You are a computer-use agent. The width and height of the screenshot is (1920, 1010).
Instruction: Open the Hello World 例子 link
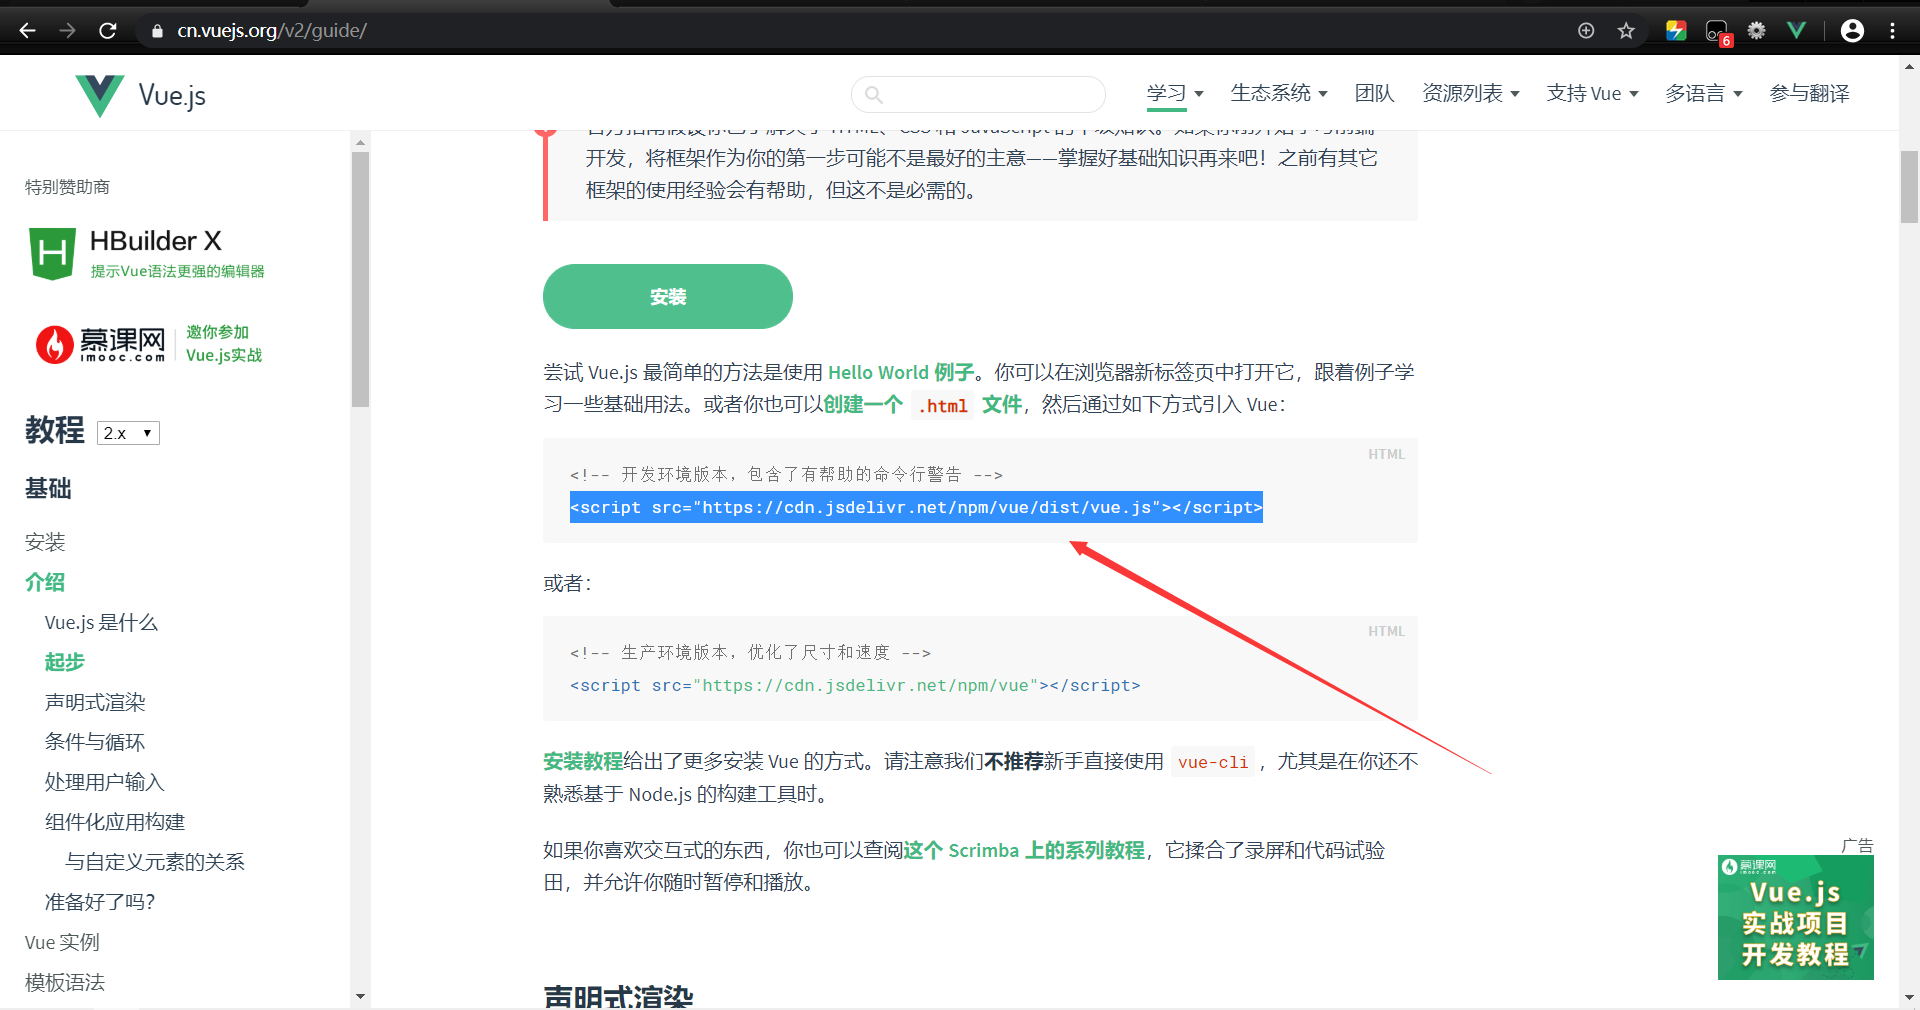click(901, 373)
